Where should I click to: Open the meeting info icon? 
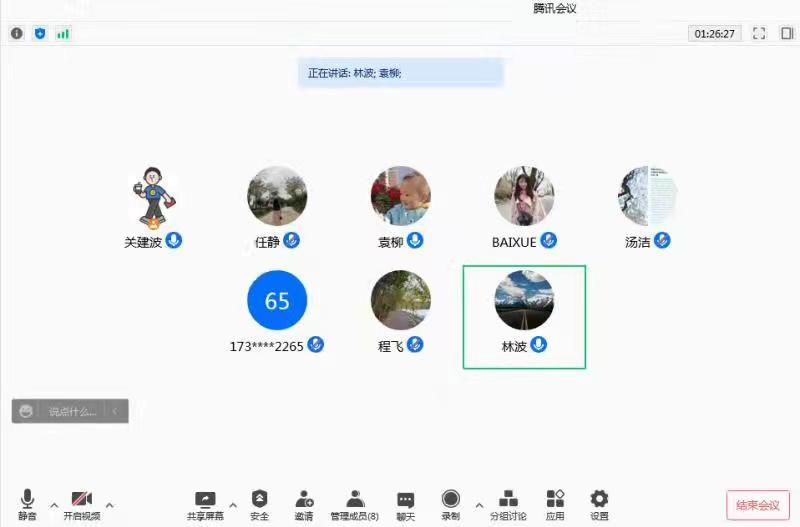click(17, 33)
